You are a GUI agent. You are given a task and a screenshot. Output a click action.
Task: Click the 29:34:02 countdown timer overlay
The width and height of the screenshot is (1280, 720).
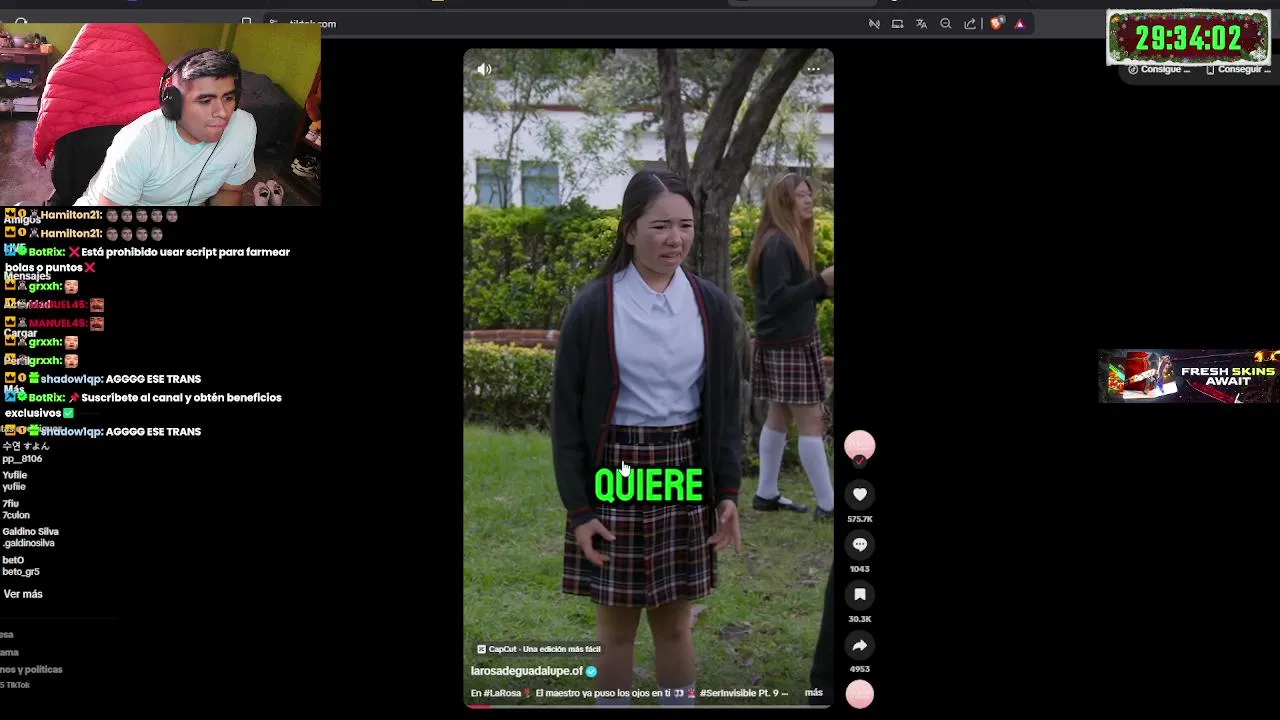pyautogui.click(x=1188, y=38)
